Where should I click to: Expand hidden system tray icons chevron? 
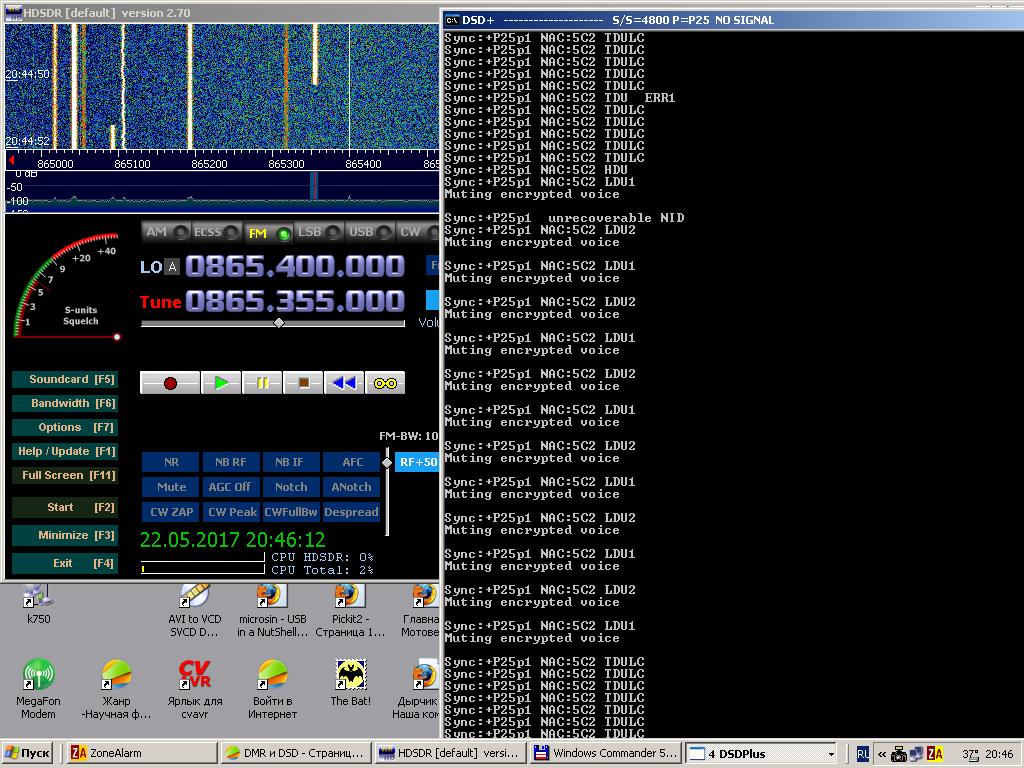[882, 754]
